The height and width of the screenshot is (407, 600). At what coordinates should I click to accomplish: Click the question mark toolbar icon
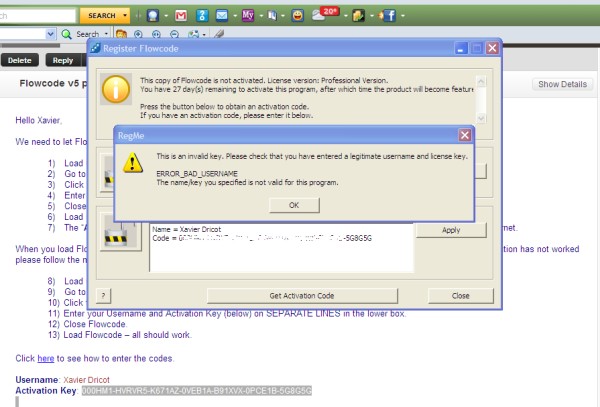point(202,16)
